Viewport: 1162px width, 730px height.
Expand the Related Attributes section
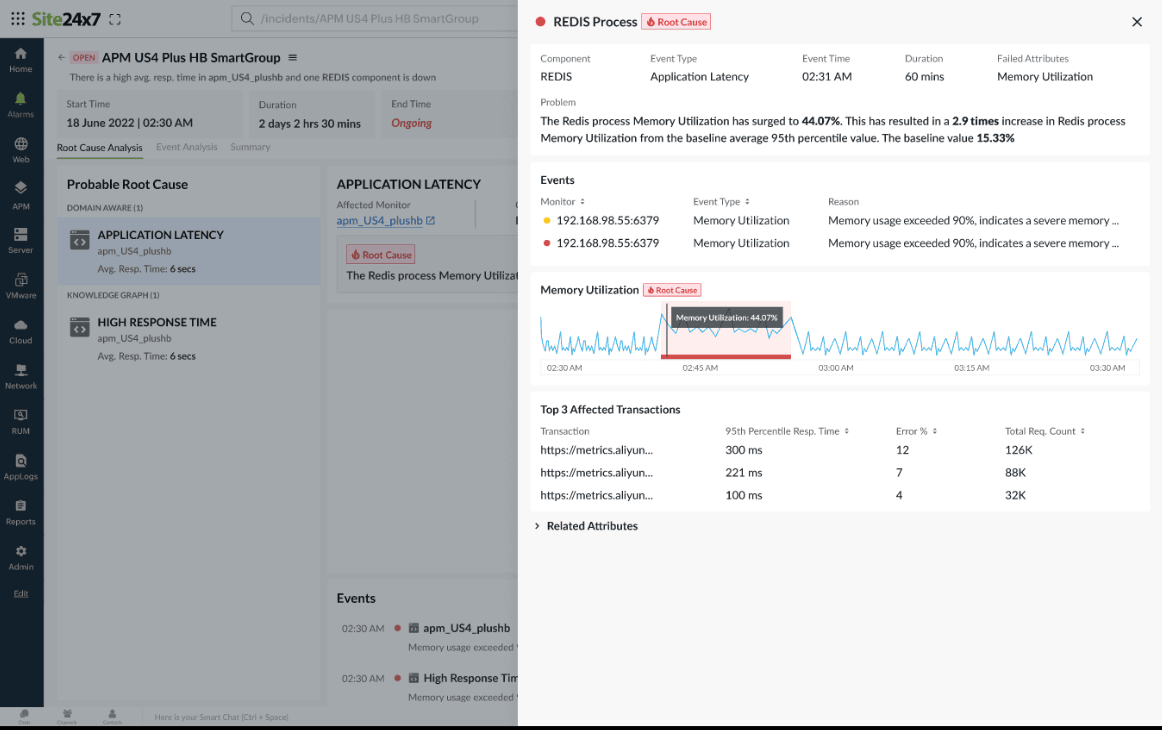[590, 525]
